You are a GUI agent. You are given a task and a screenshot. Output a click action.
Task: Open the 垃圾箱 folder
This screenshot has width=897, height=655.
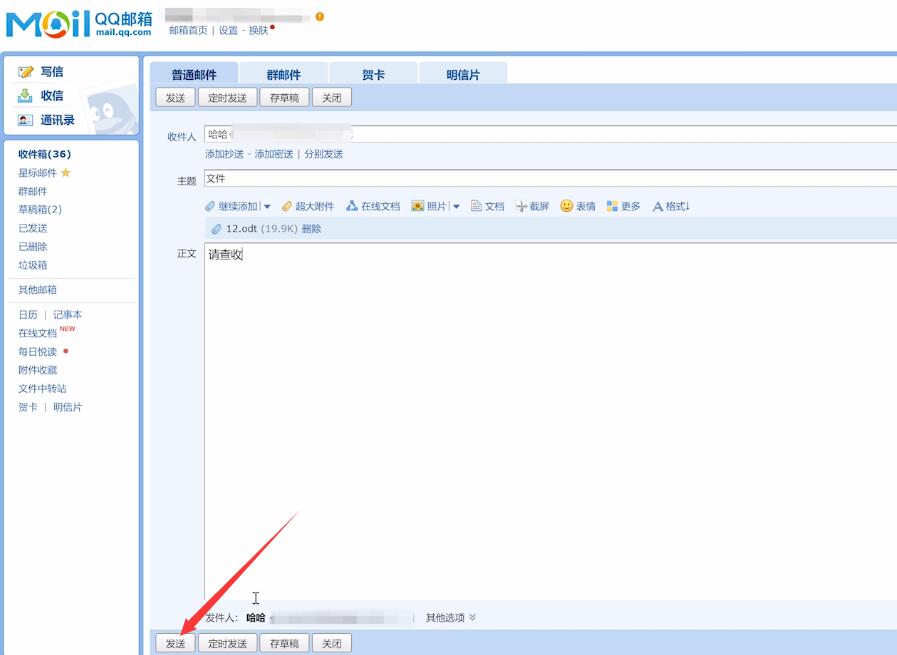coord(33,265)
